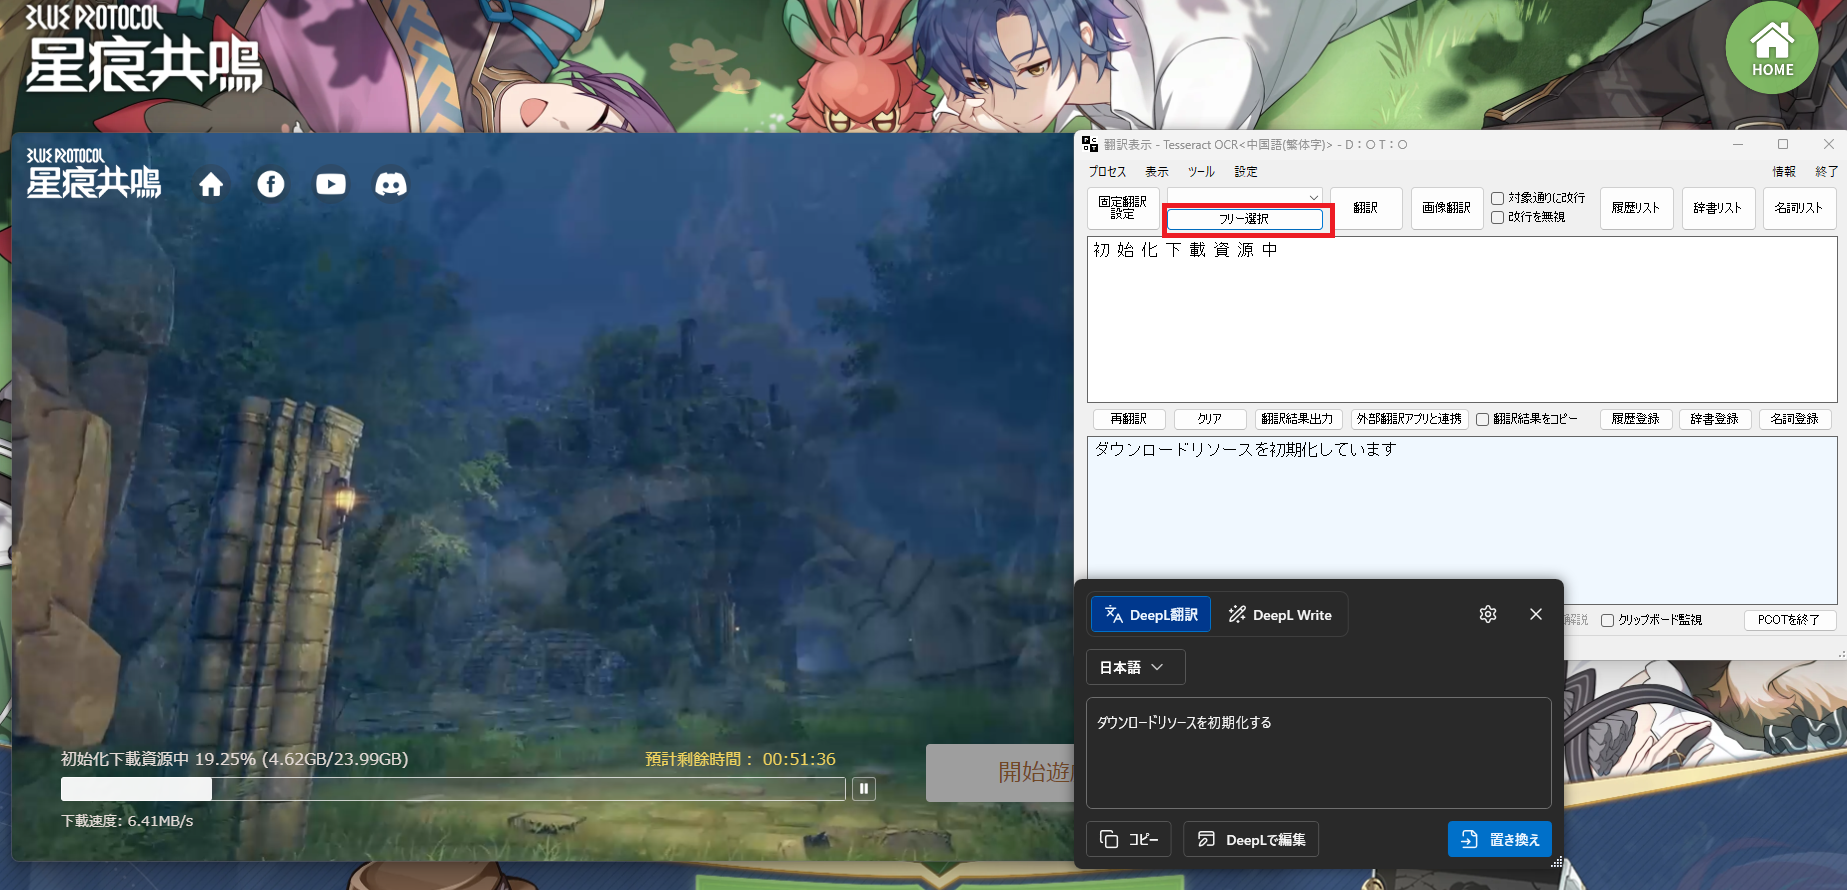The width and height of the screenshot is (1847, 890).
Task: Open DeepL settings gear icon
Action: tap(1488, 614)
